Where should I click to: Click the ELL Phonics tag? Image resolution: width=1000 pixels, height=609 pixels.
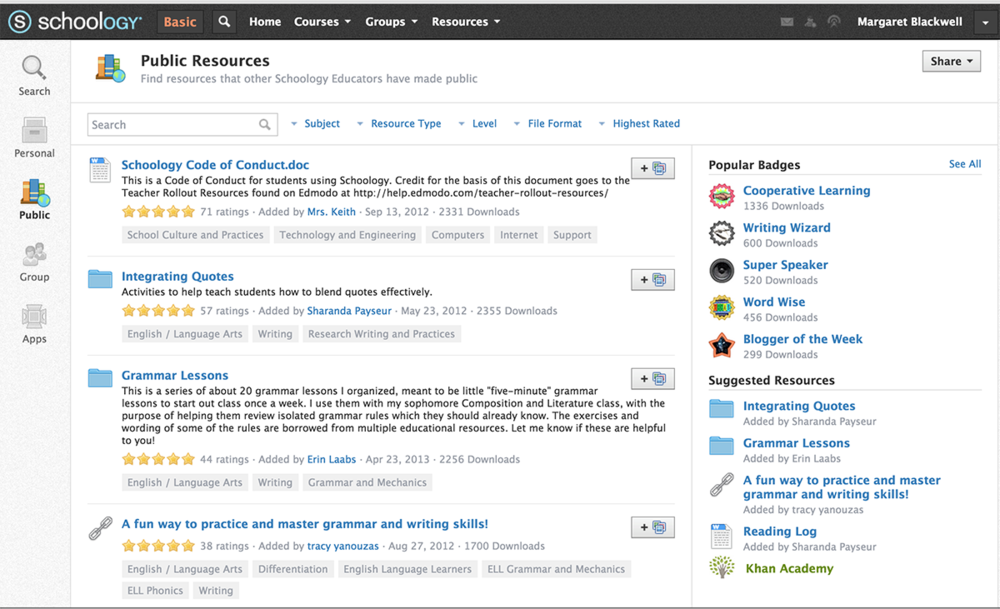click(x=155, y=591)
